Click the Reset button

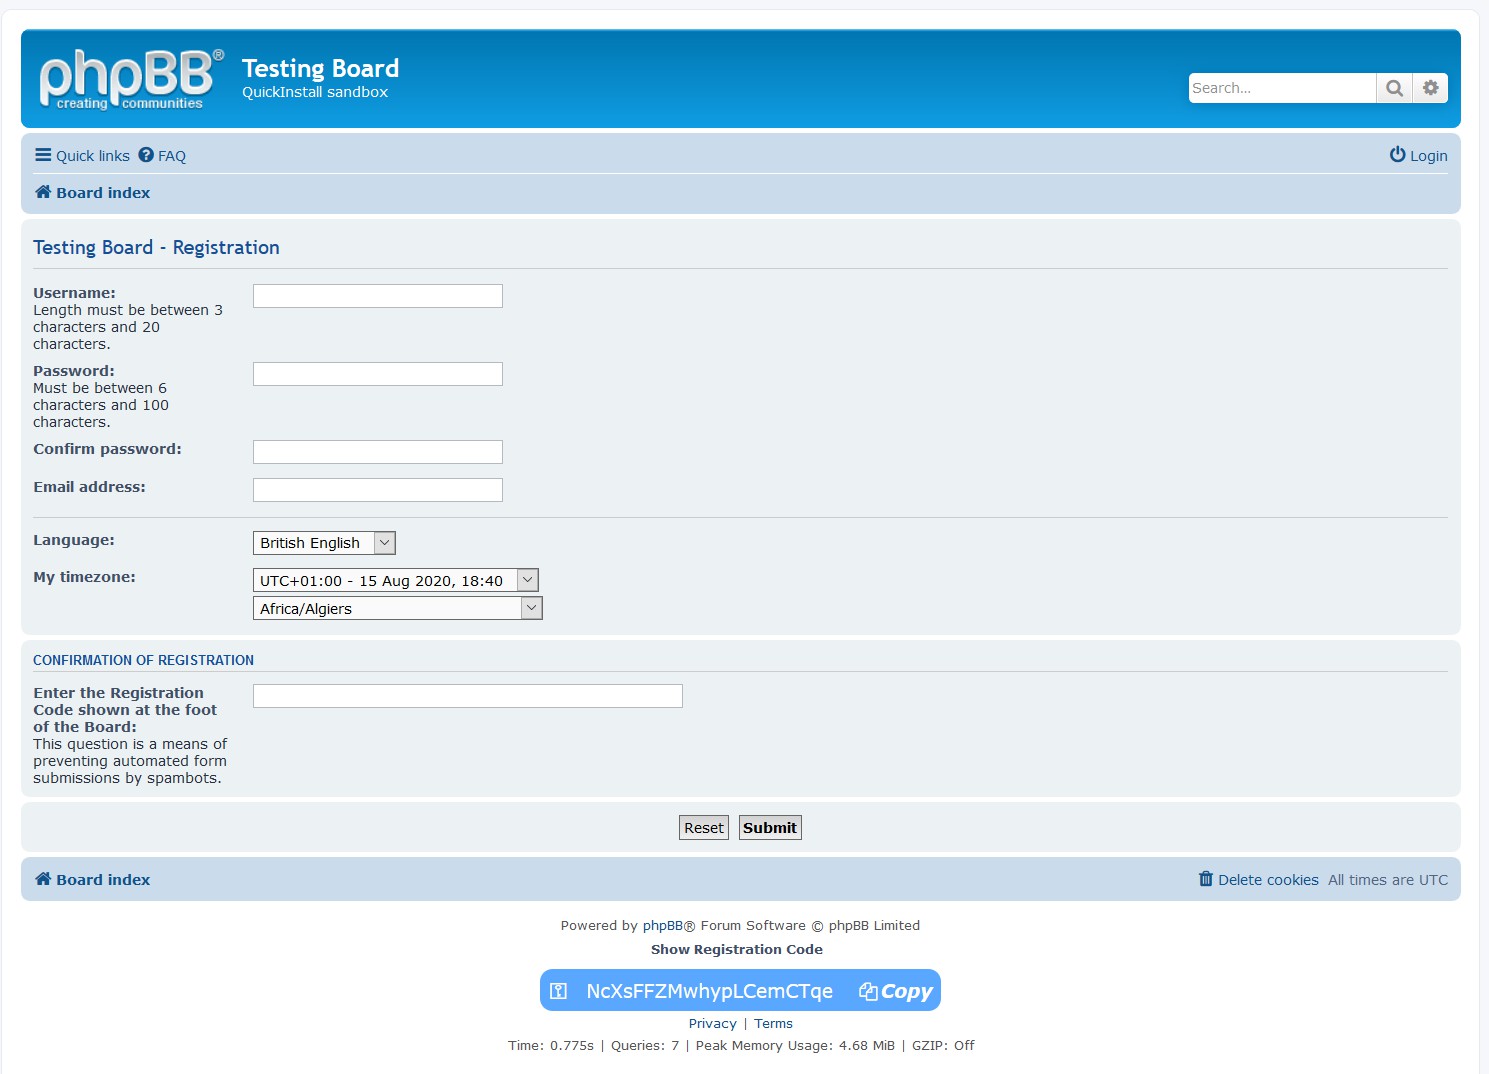click(x=704, y=828)
